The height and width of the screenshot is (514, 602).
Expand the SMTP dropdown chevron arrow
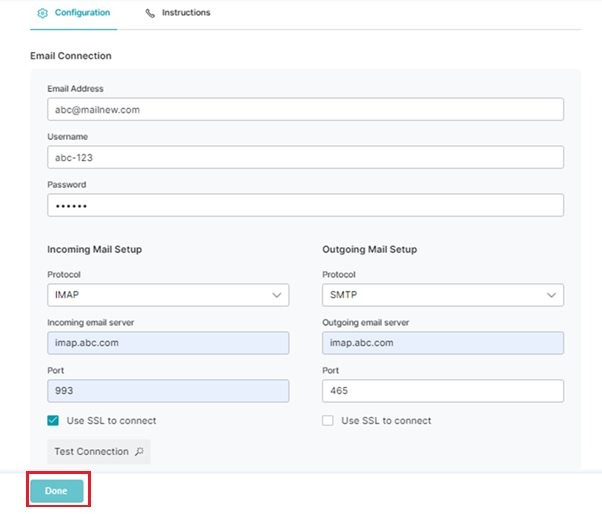pos(552,295)
